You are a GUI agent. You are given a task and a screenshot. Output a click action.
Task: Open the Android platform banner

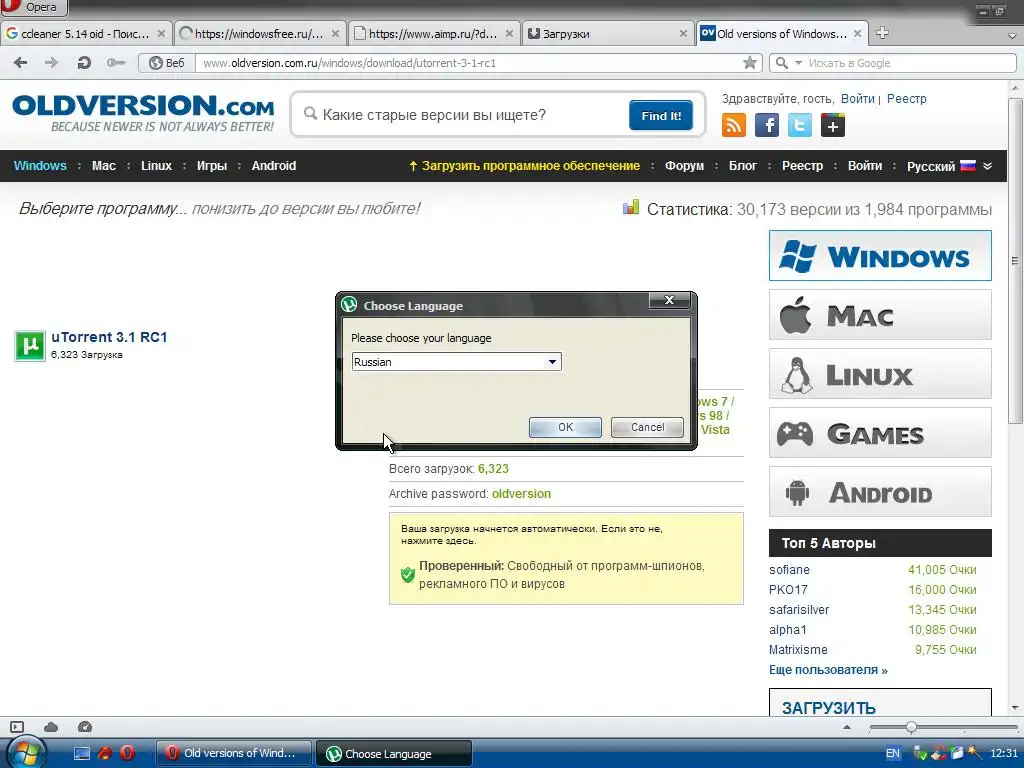point(880,491)
